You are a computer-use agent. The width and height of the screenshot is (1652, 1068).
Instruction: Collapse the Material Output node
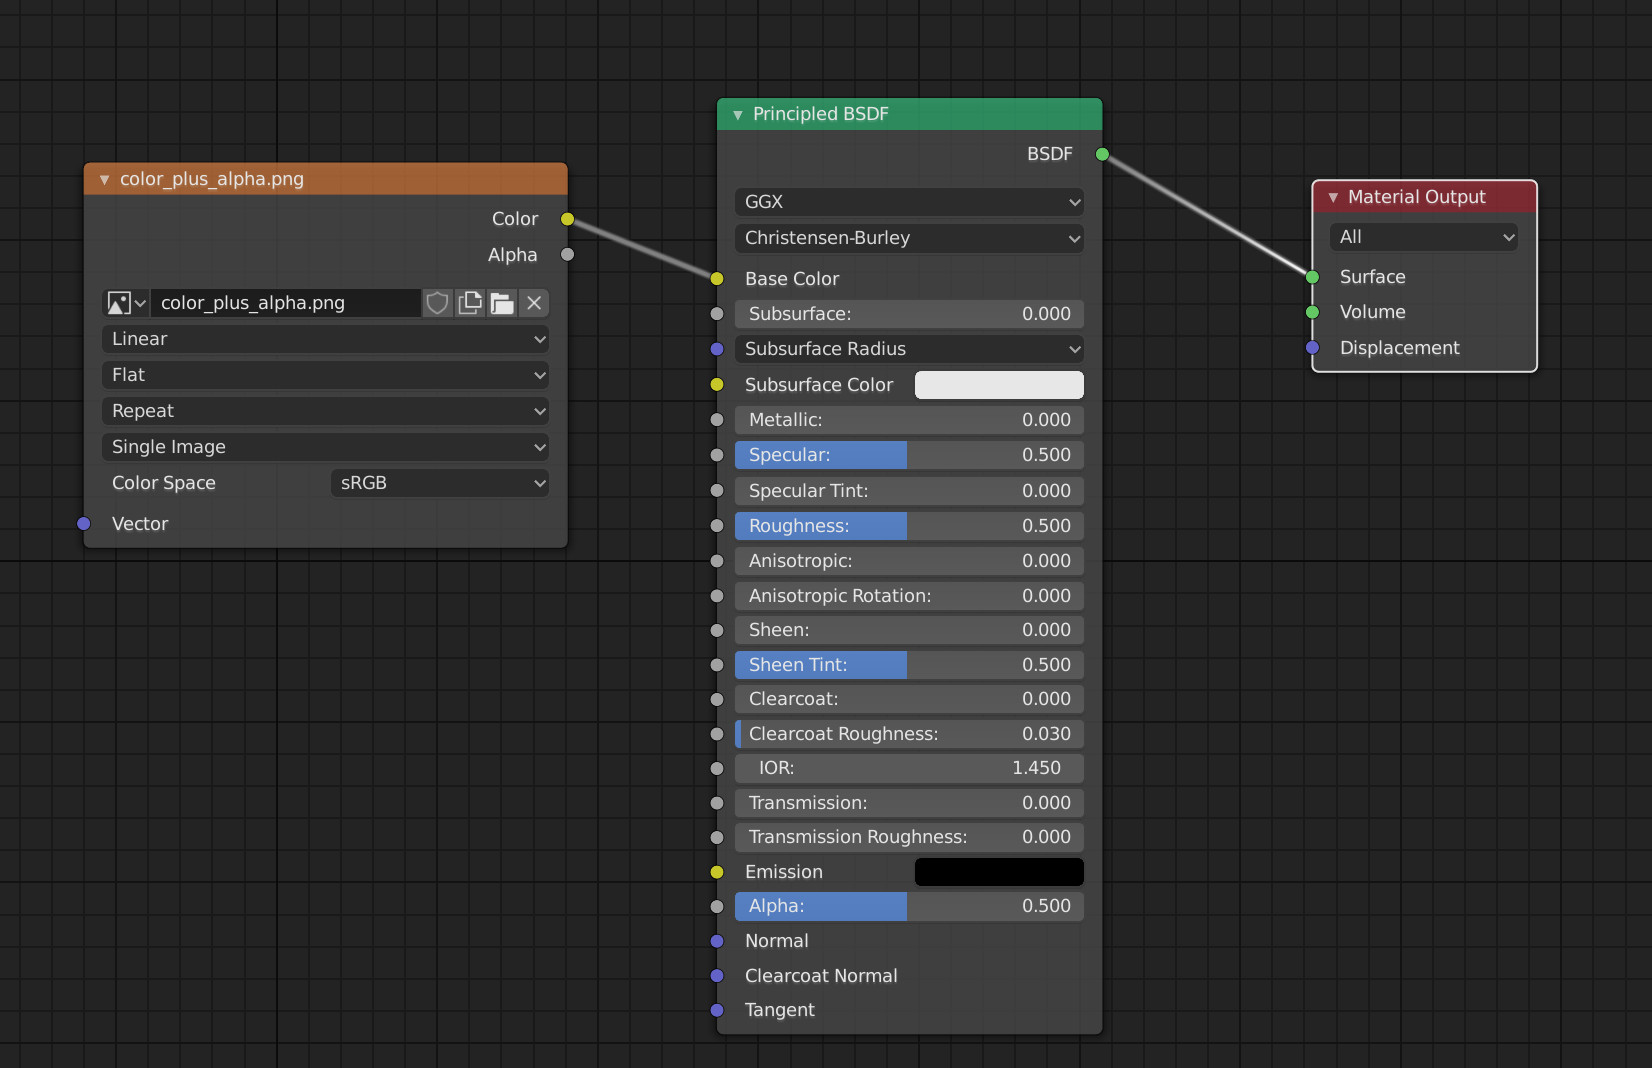pyautogui.click(x=1333, y=198)
